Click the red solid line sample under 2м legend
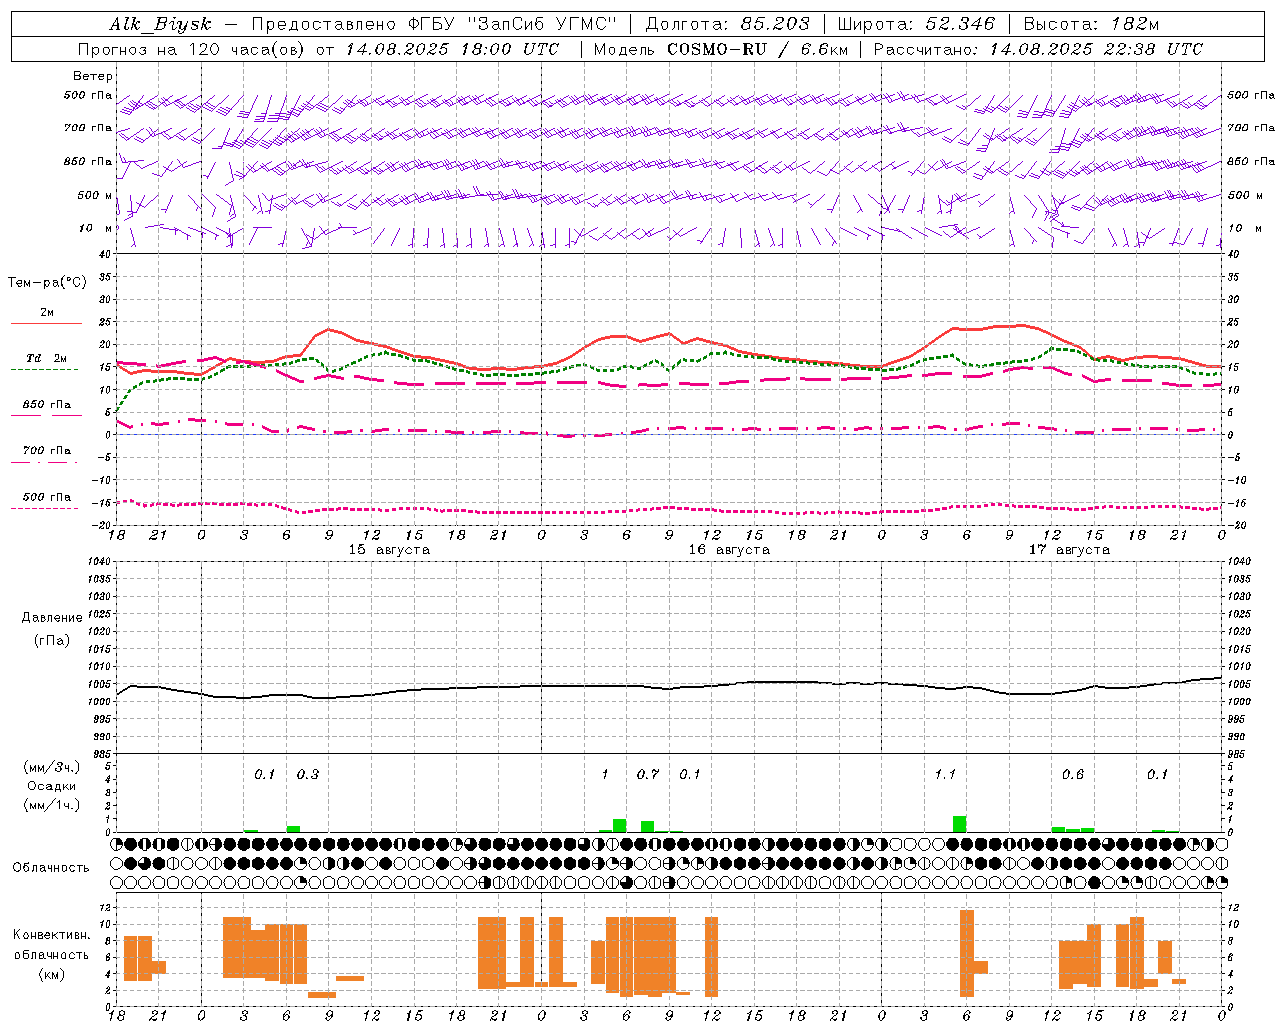 coord(46,324)
